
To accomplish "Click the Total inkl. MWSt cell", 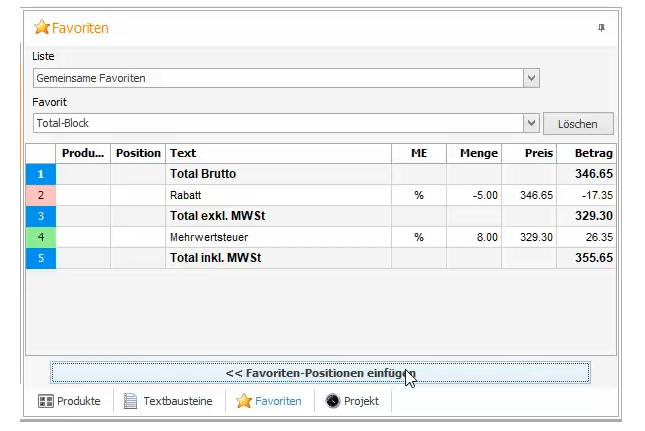I will (278, 258).
